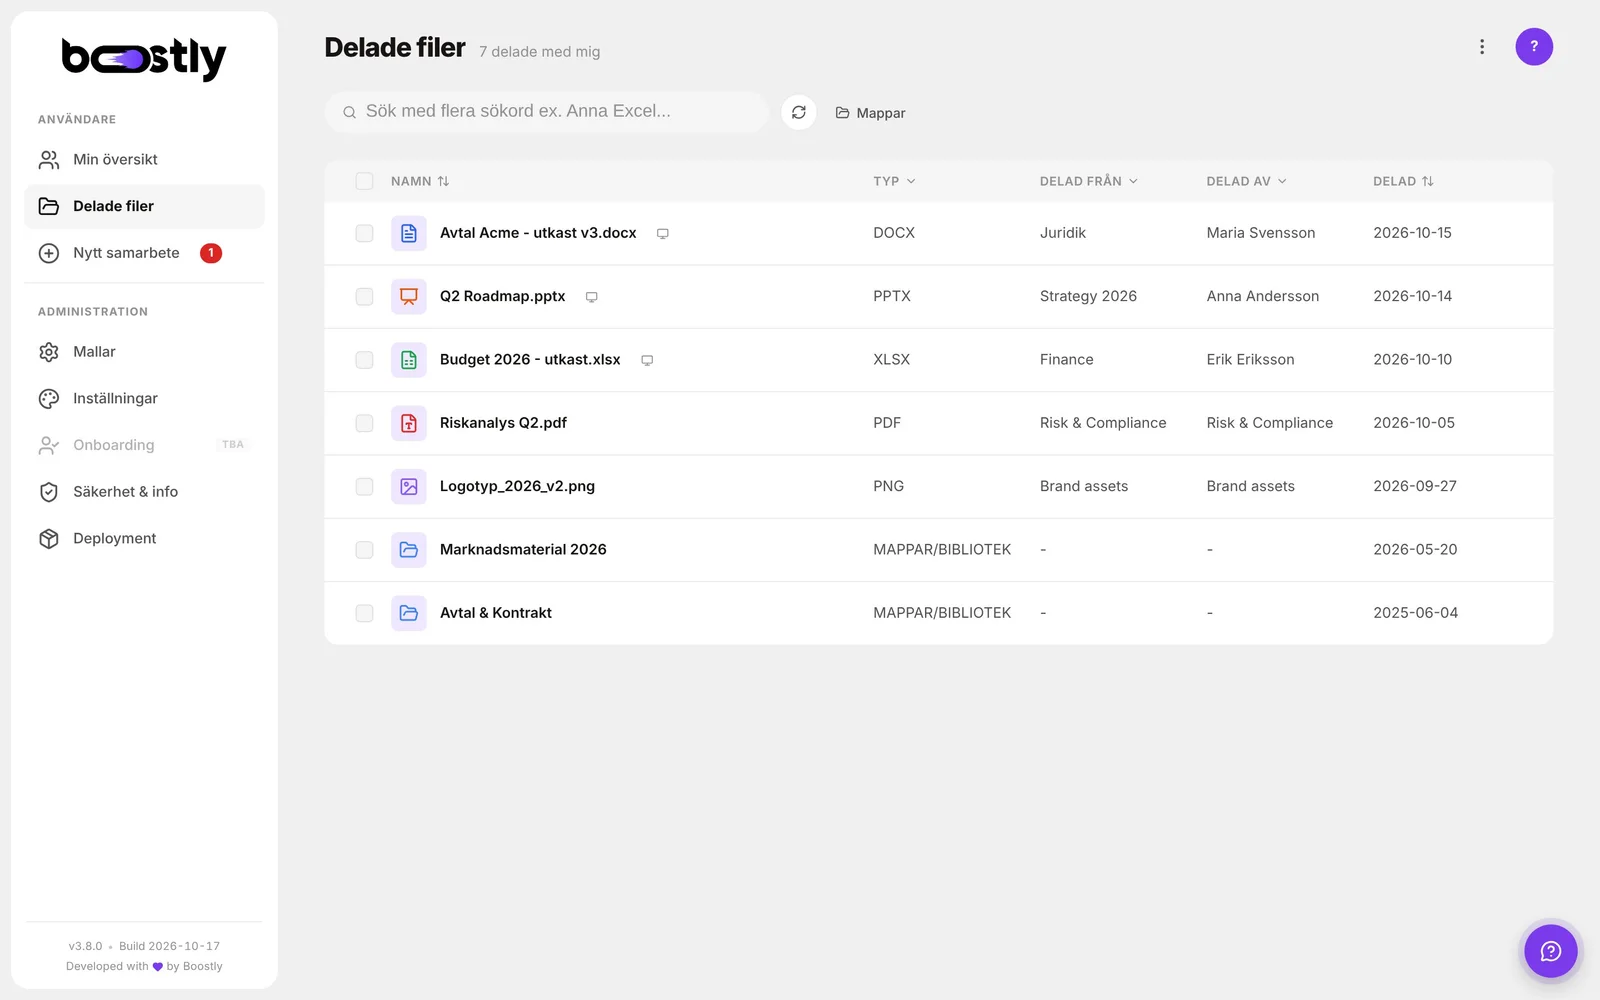This screenshot has height=1000, width=1600.
Task: Click the PDF icon for Riskanalys Q2
Action: [x=409, y=423]
